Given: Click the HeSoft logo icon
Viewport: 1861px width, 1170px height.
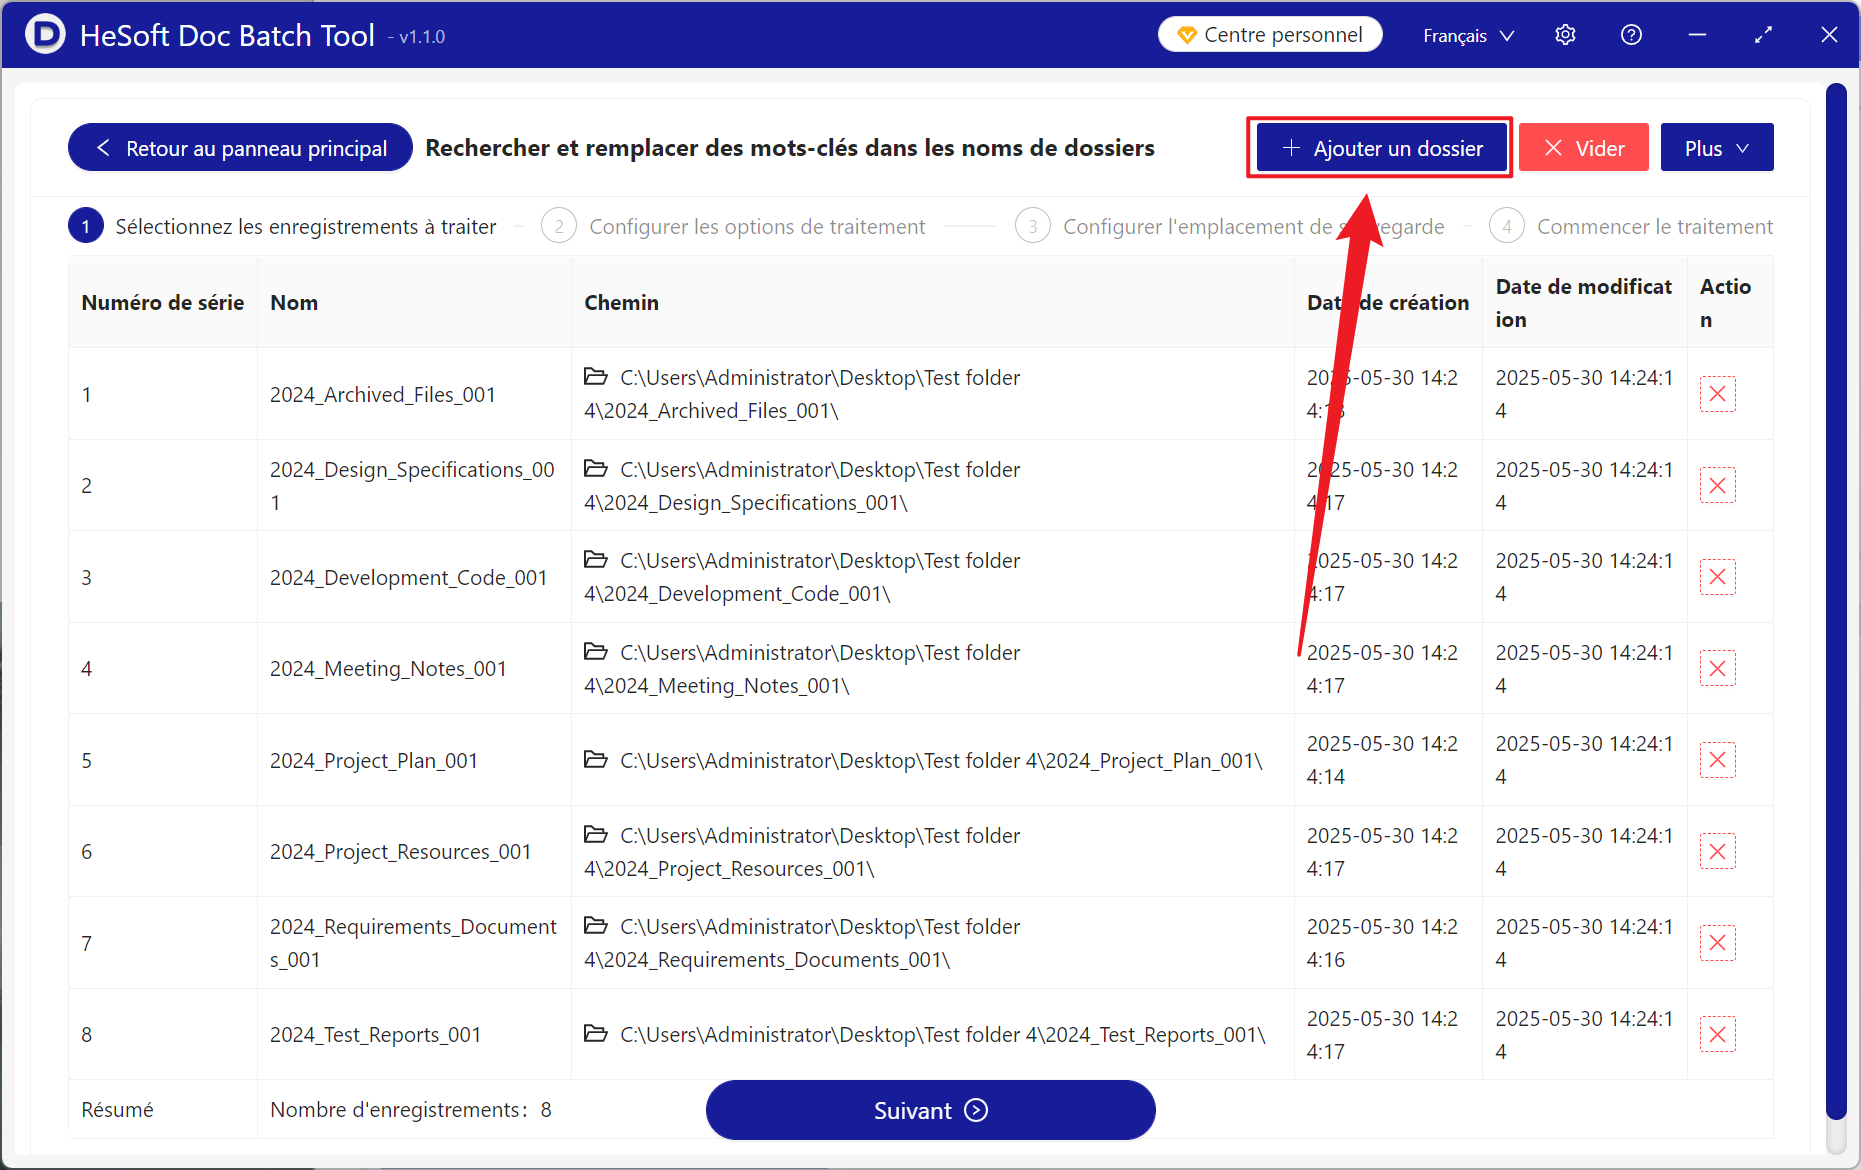Looking at the screenshot, I should tap(45, 35).
